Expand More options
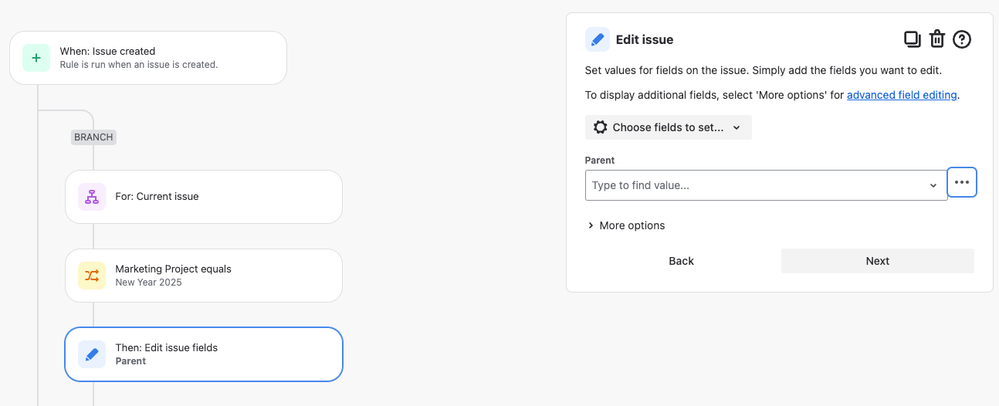 [x=626, y=226]
